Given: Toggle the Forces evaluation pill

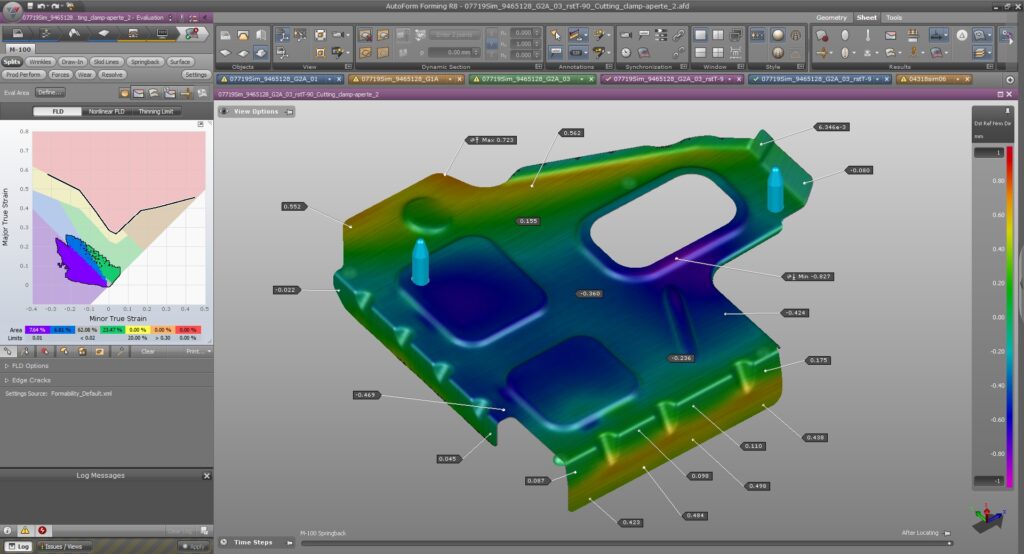Looking at the screenshot, I should tap(60, 74).
